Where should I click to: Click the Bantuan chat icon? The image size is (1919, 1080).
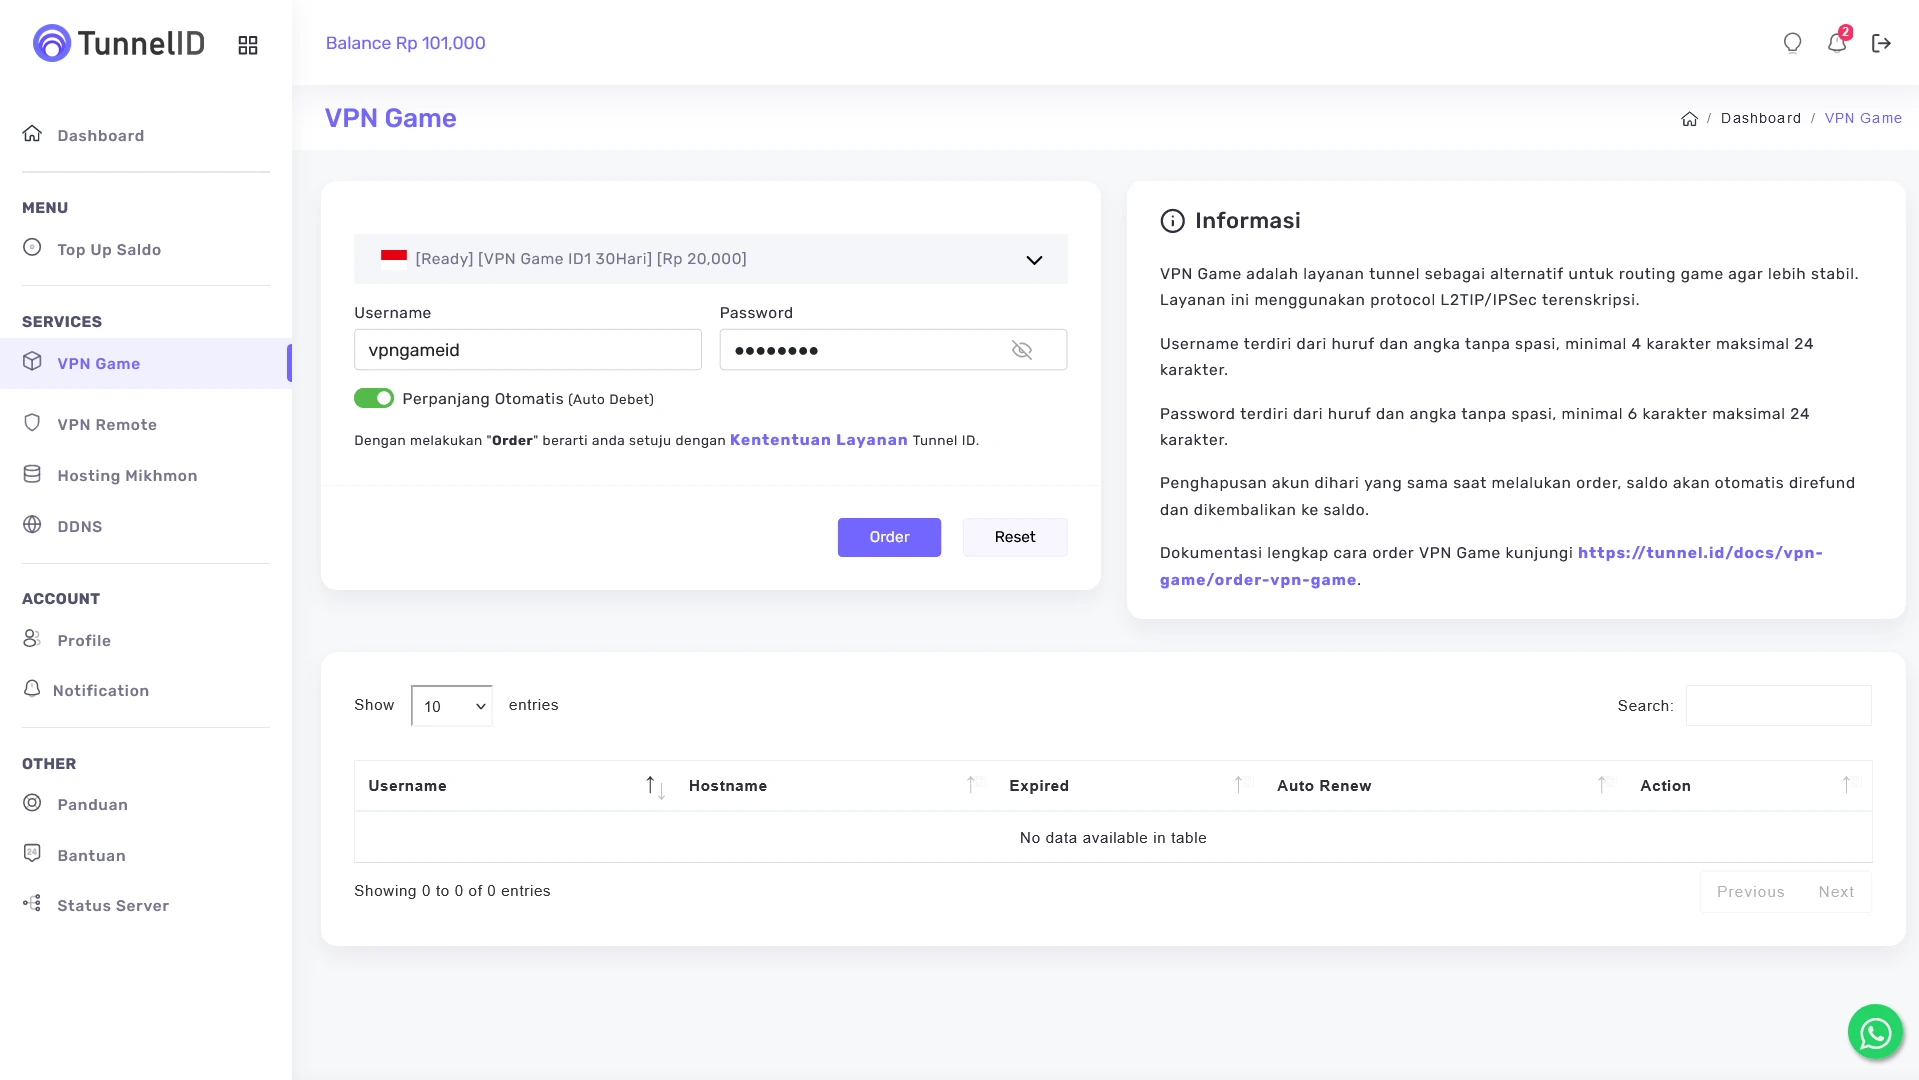click(x=32, y=853)
